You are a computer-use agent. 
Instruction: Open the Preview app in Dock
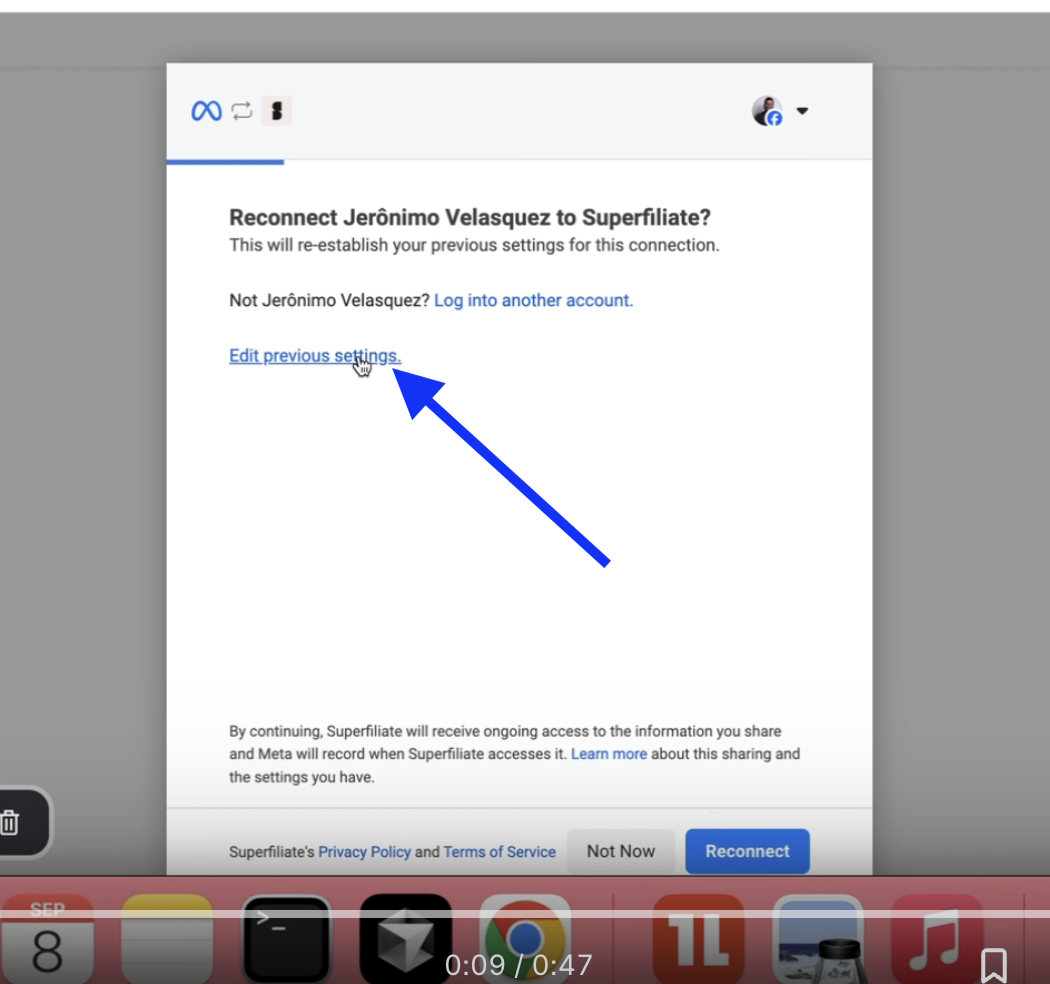coord(818,938)
